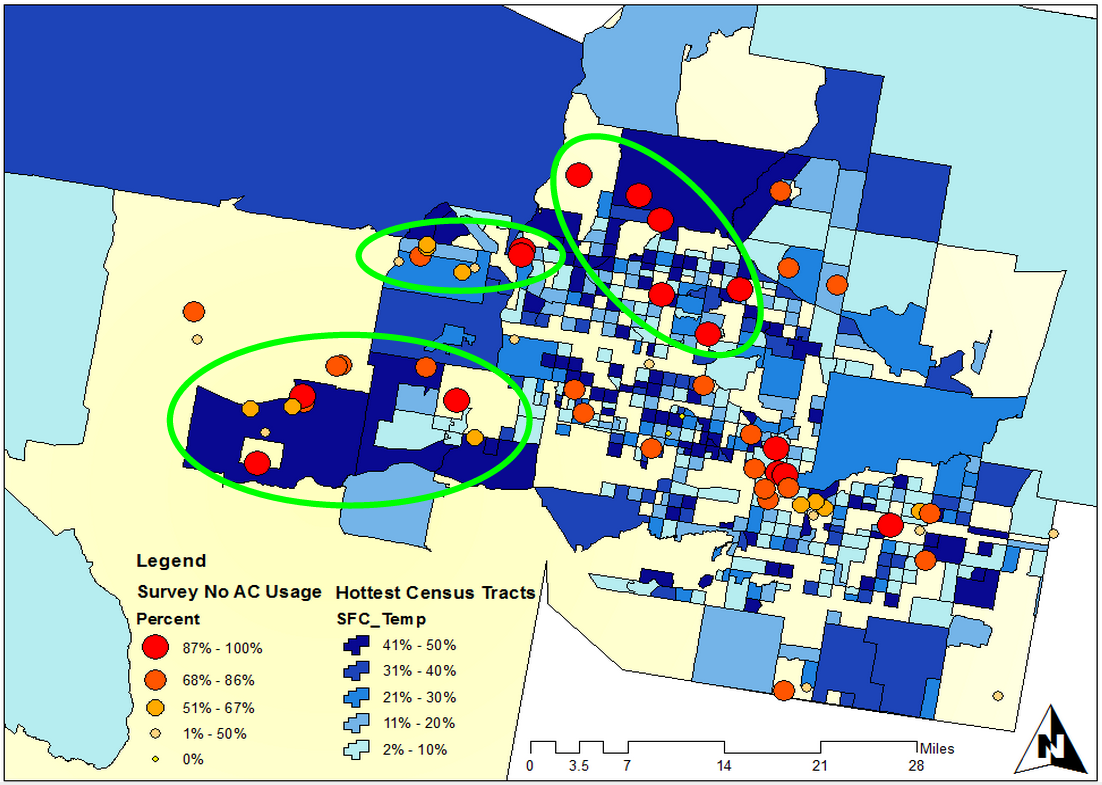Click the red circle inside the white cutout of the navy tract
The image size is (1102, 785).
coord(257,463)
